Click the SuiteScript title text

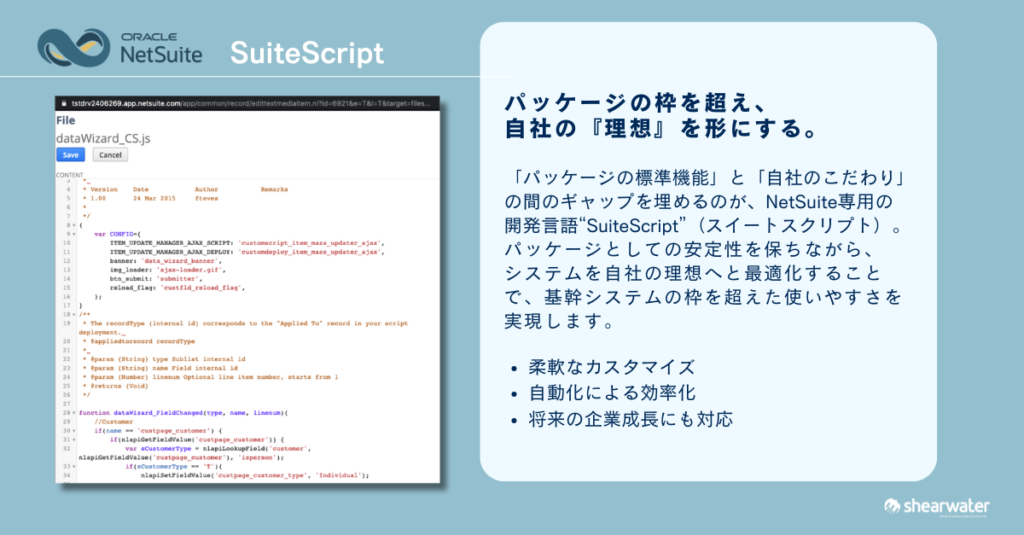tap(306, 52)
